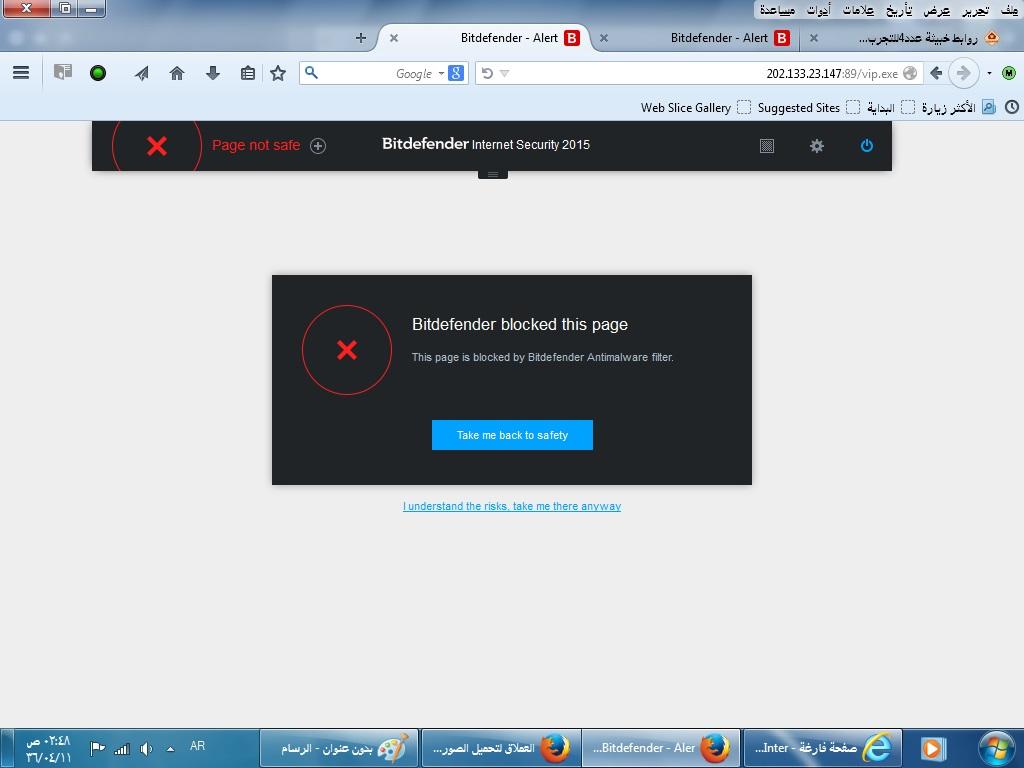1024x768 pixels.
Task: Close the روابط خبيثة tab
Action: click(814, 38)
